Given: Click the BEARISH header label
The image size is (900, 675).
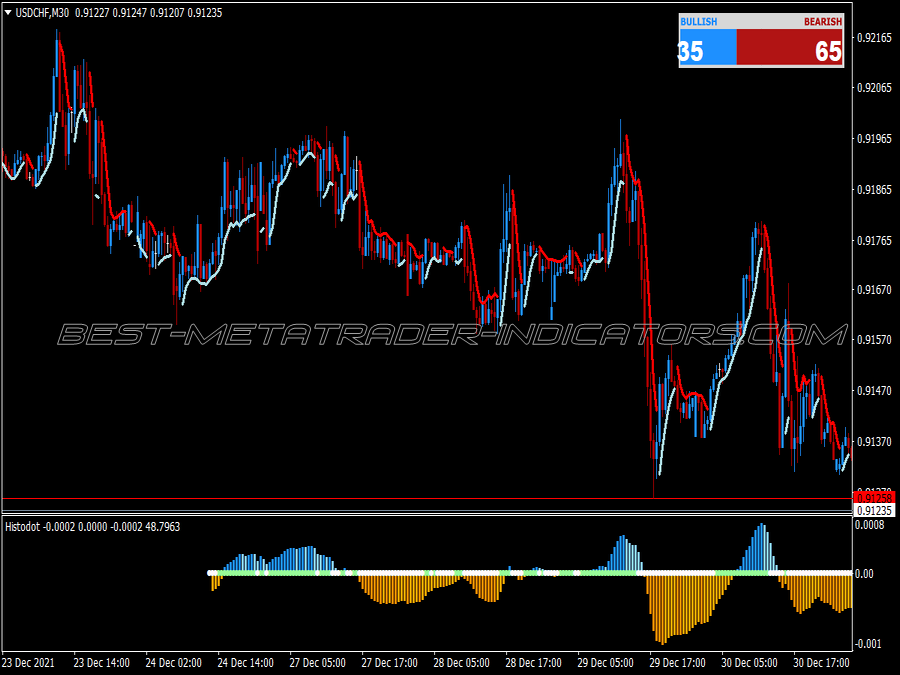Looking at the screenshot, I should [823, 22].
